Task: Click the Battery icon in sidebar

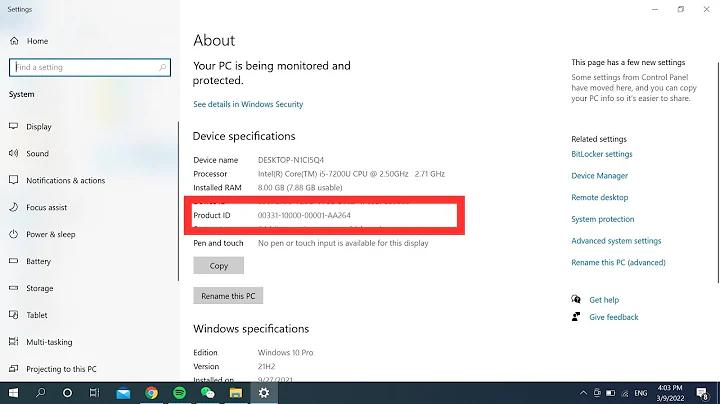Action: [x=14, y=261]
